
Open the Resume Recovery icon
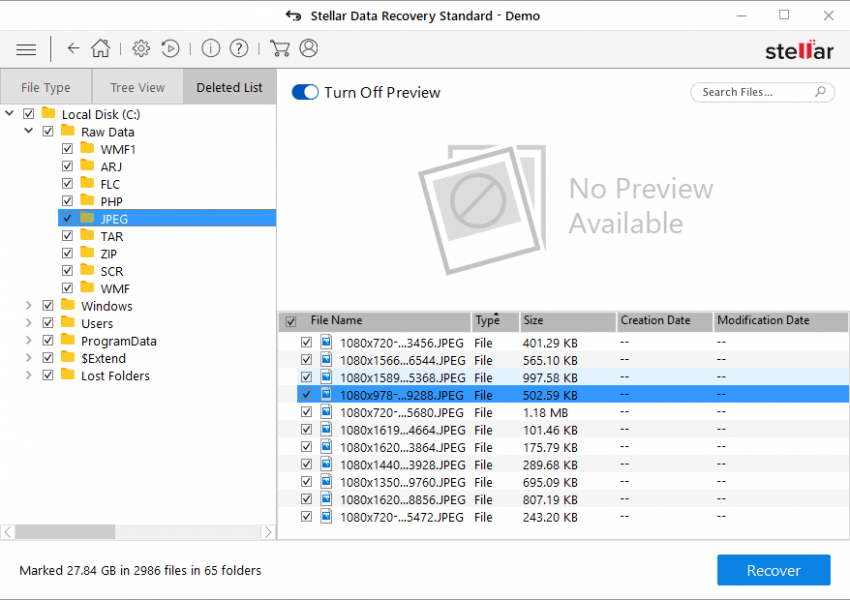170,49
